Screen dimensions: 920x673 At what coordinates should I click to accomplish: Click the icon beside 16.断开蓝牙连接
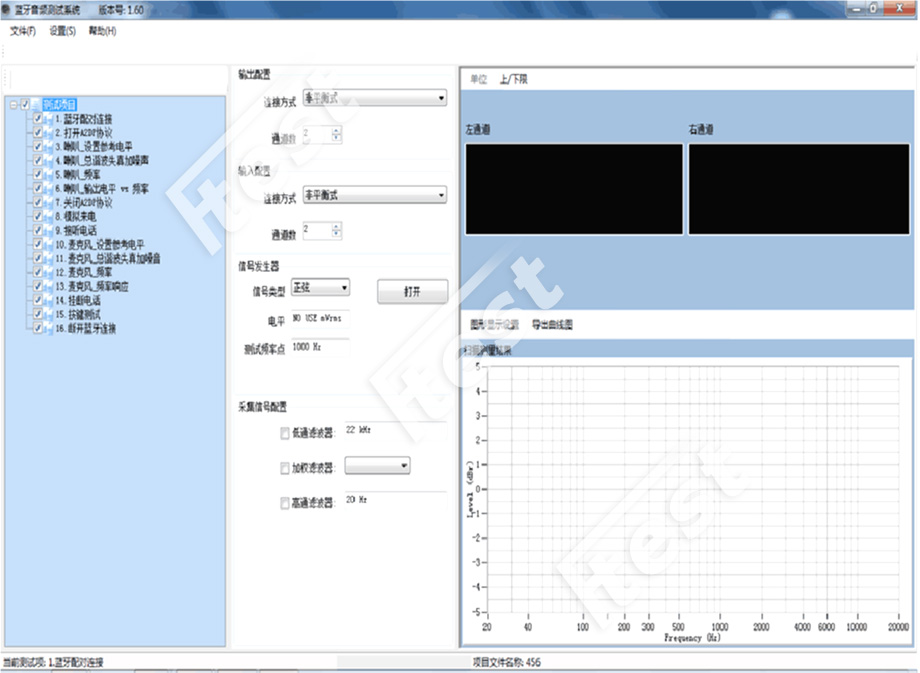(49, 327)
